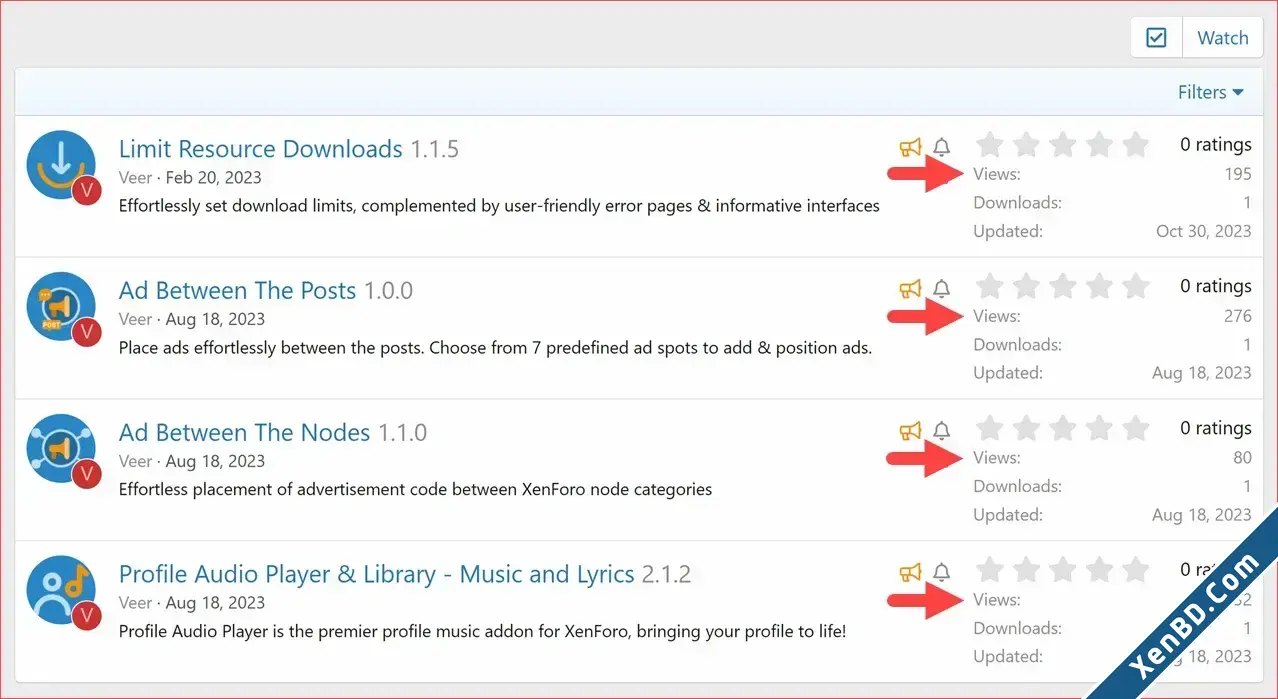Click bell icon for Ad Between The Nodes
Screen dimensions: 1278x699
point(941,432)
